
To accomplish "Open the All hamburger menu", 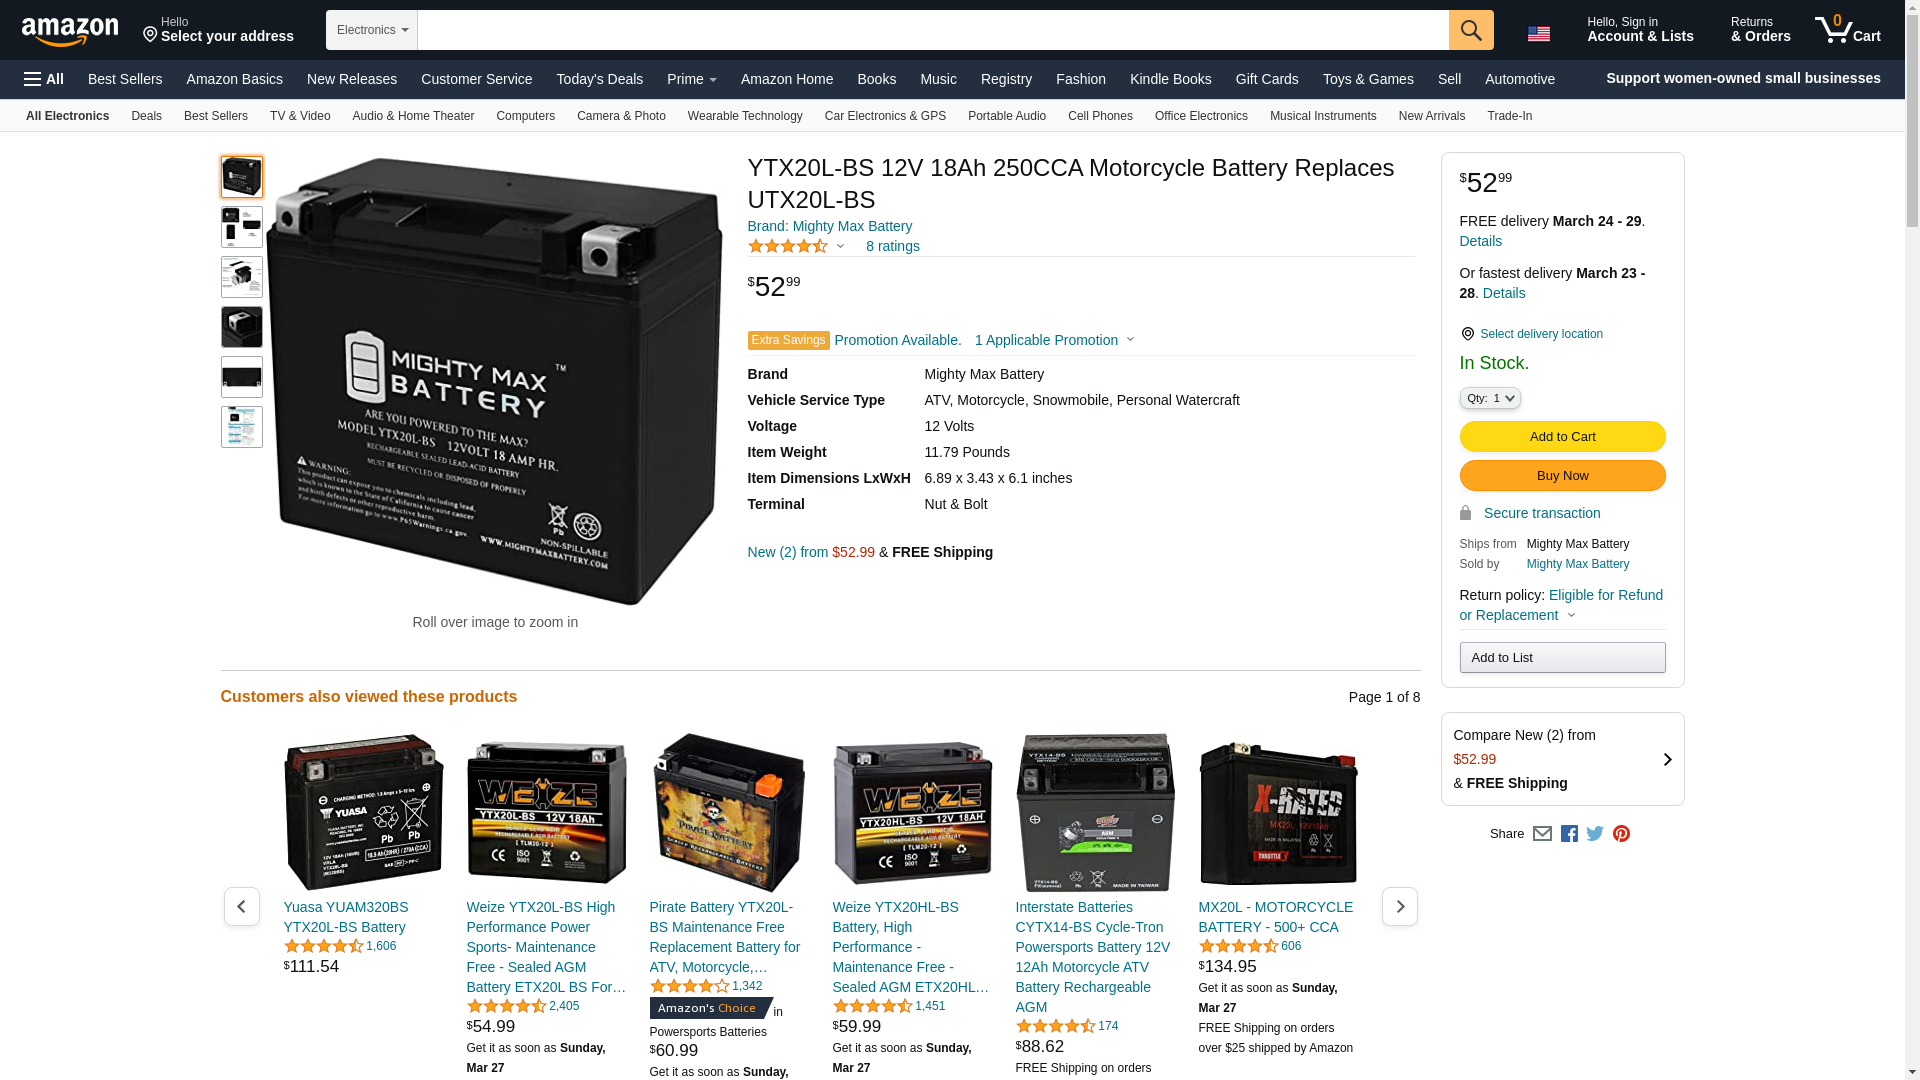I will (x=44, y=79).
